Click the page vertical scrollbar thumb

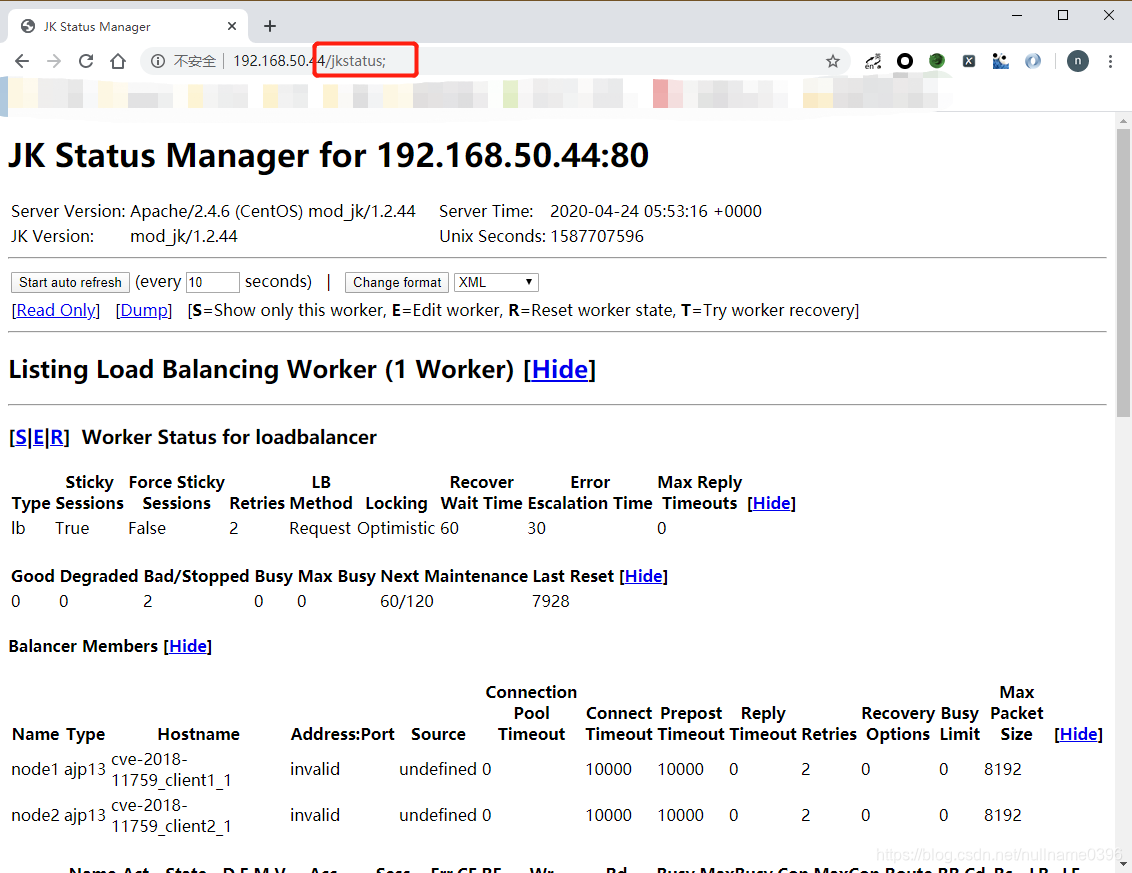click(x=1123, y=273)
